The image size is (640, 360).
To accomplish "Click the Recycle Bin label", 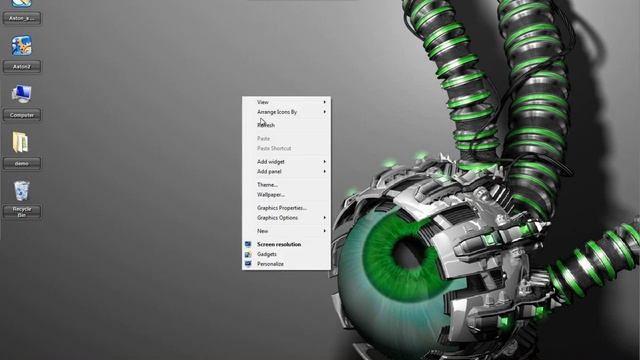I will click(22, 212).
